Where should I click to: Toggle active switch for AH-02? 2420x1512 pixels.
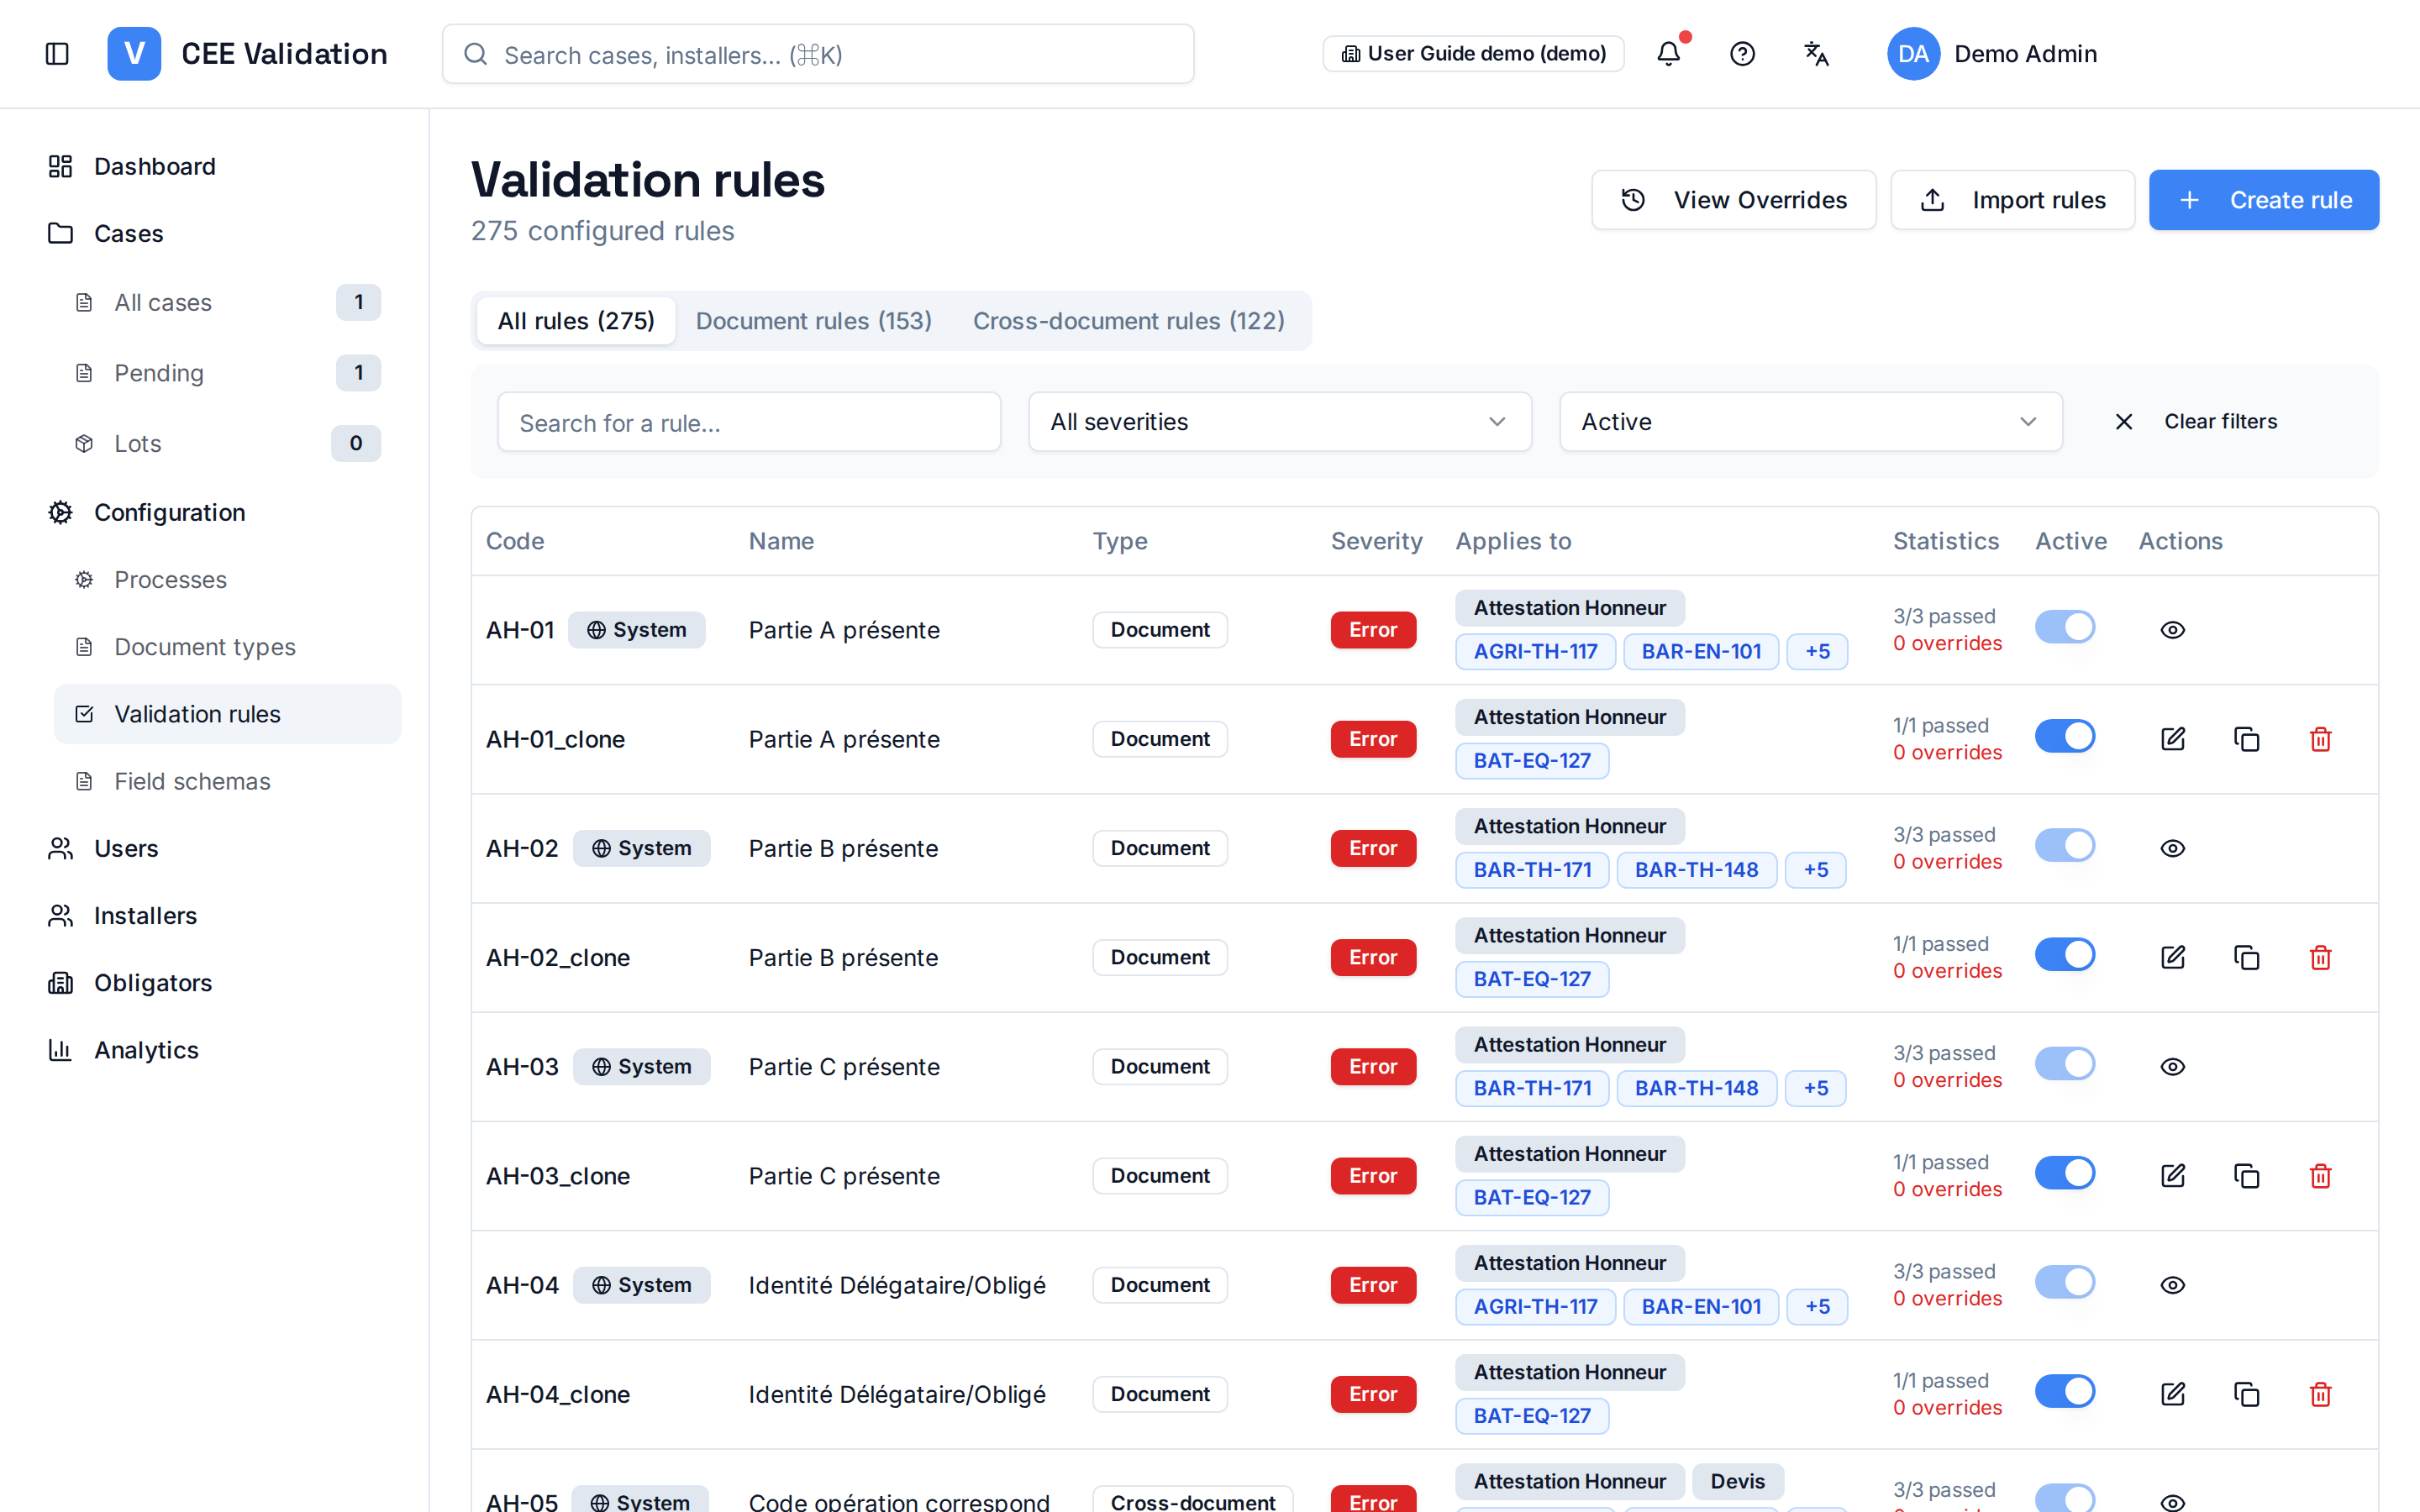click(2064, 845)
